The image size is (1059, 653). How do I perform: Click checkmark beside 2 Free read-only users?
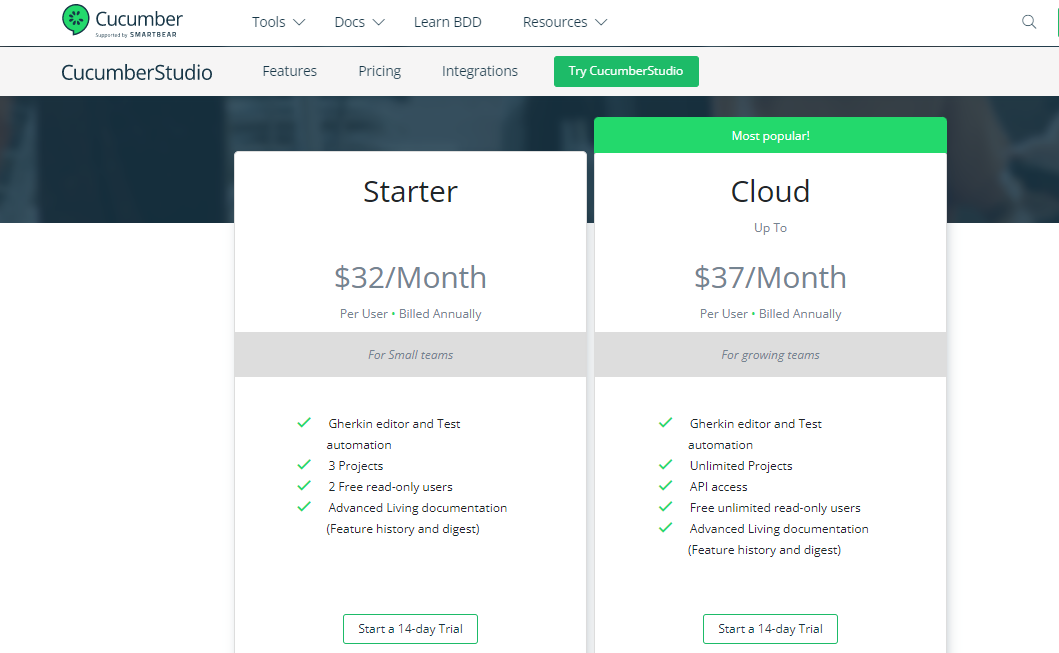click(304, 486)
